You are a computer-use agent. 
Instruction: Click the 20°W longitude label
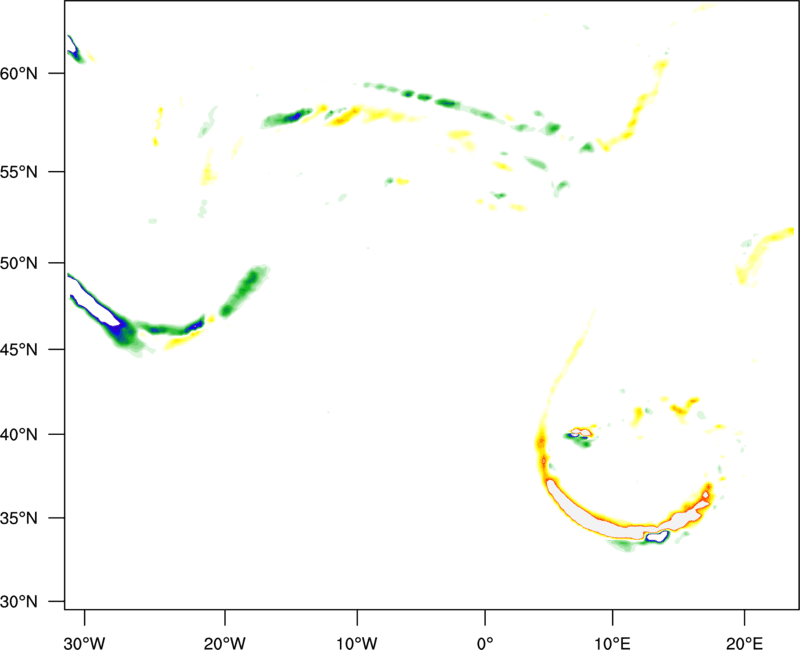point(224,643)
